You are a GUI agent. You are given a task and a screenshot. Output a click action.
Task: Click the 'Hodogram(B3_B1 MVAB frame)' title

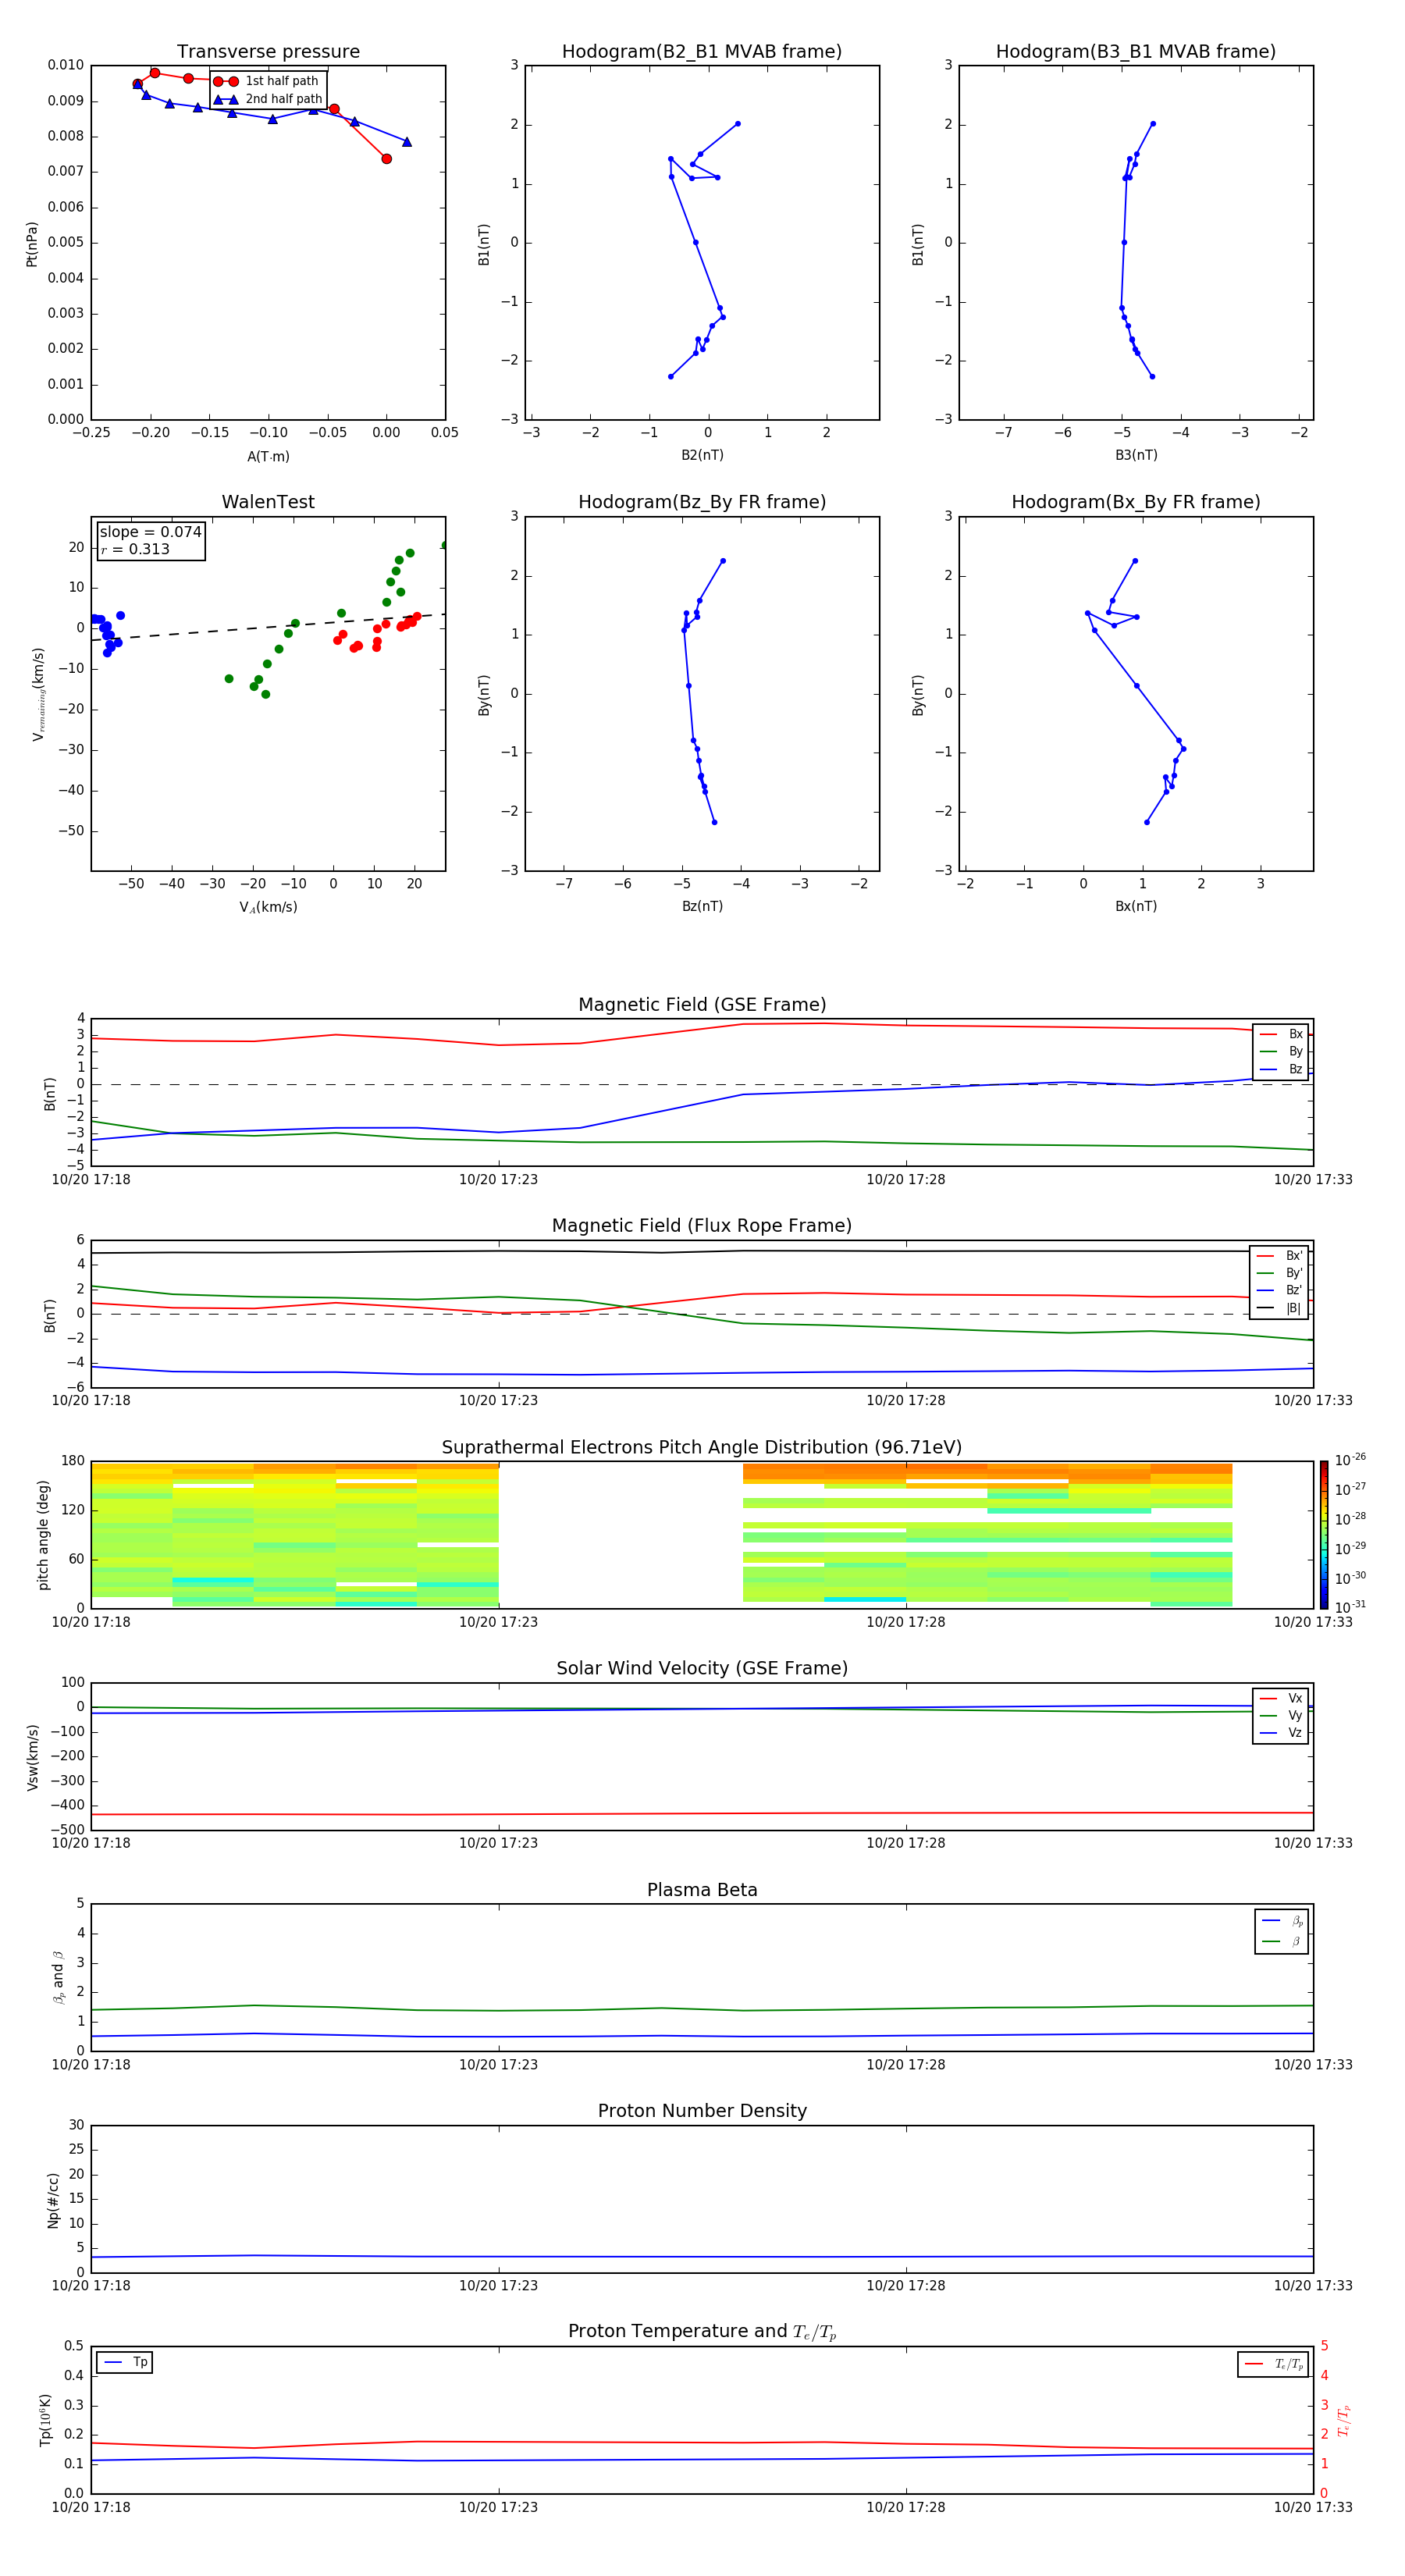click(1136, 52)
